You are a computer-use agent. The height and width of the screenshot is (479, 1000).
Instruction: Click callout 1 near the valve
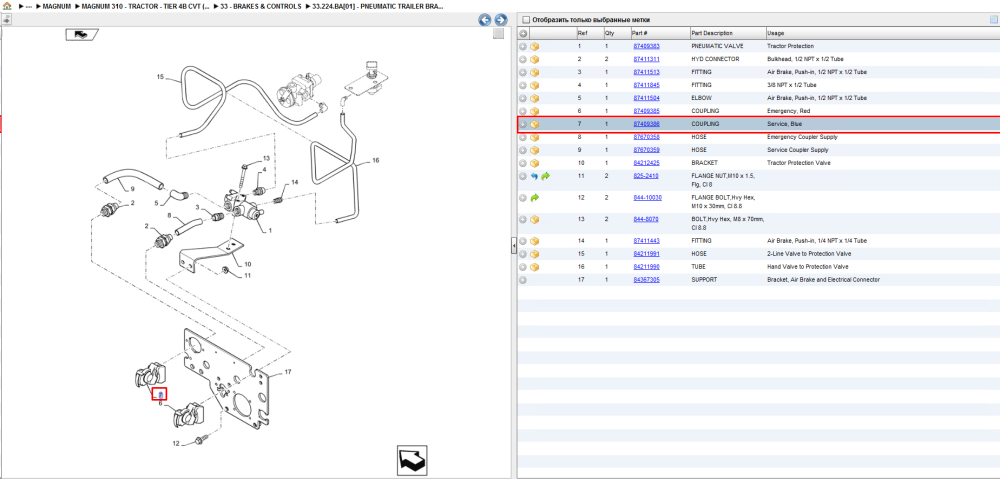[x=270, y=230]
